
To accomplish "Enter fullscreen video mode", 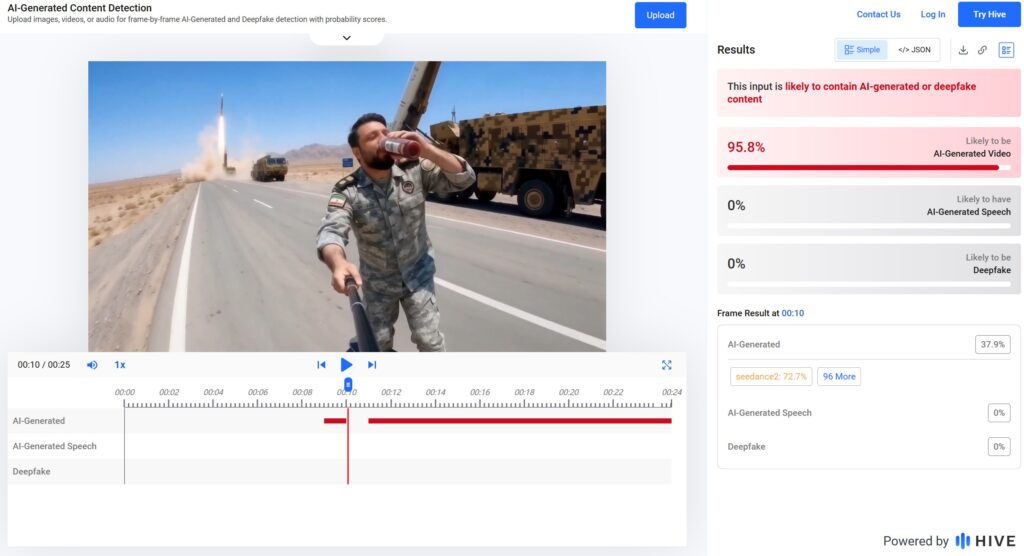I will (x=666, y=365).
